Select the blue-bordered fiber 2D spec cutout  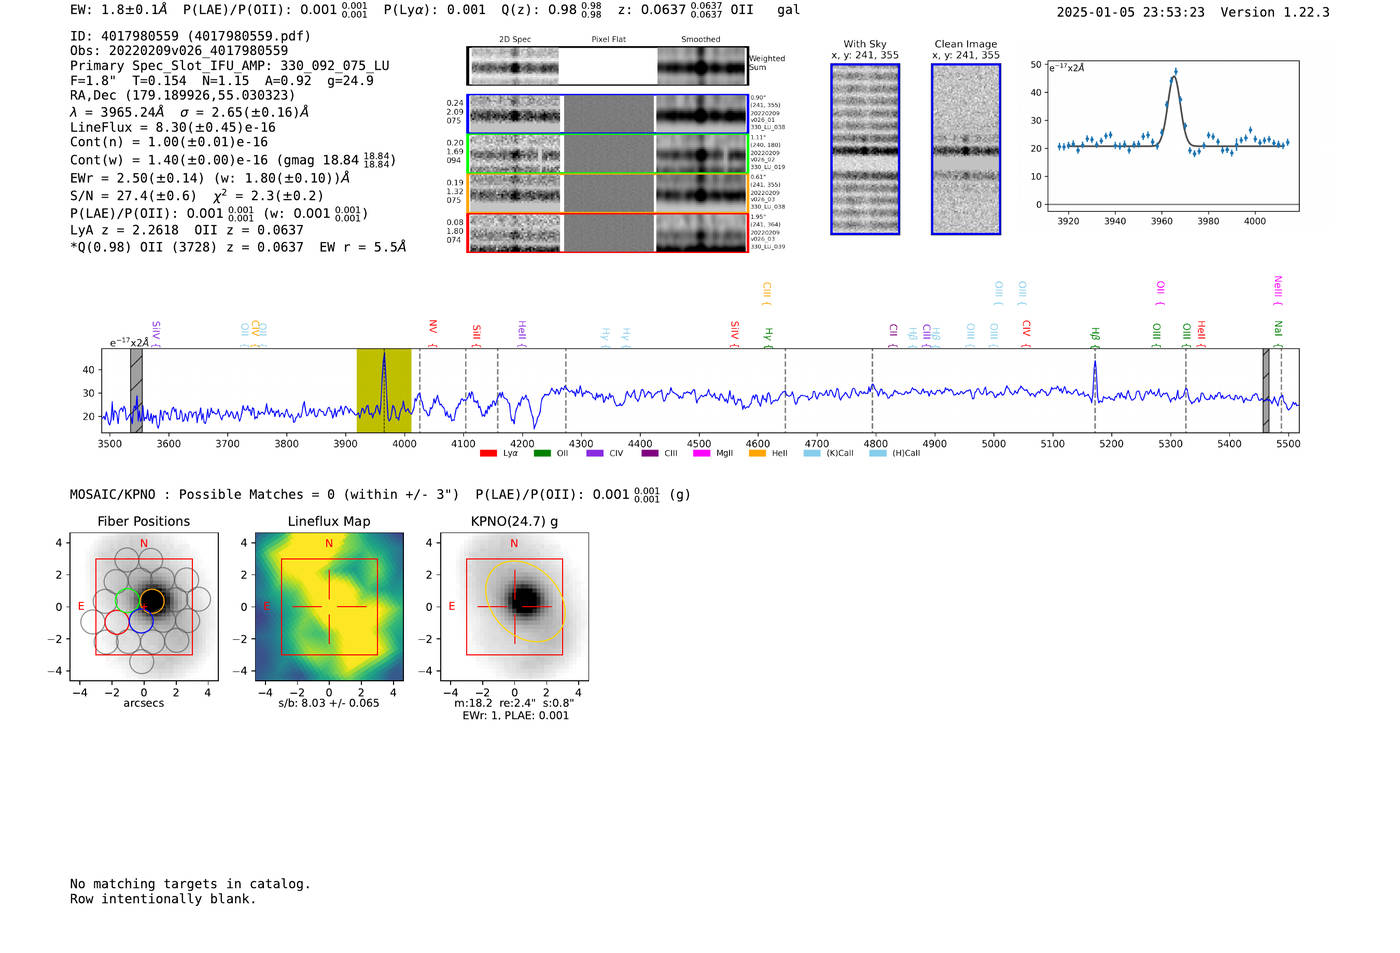coord(515,114)
